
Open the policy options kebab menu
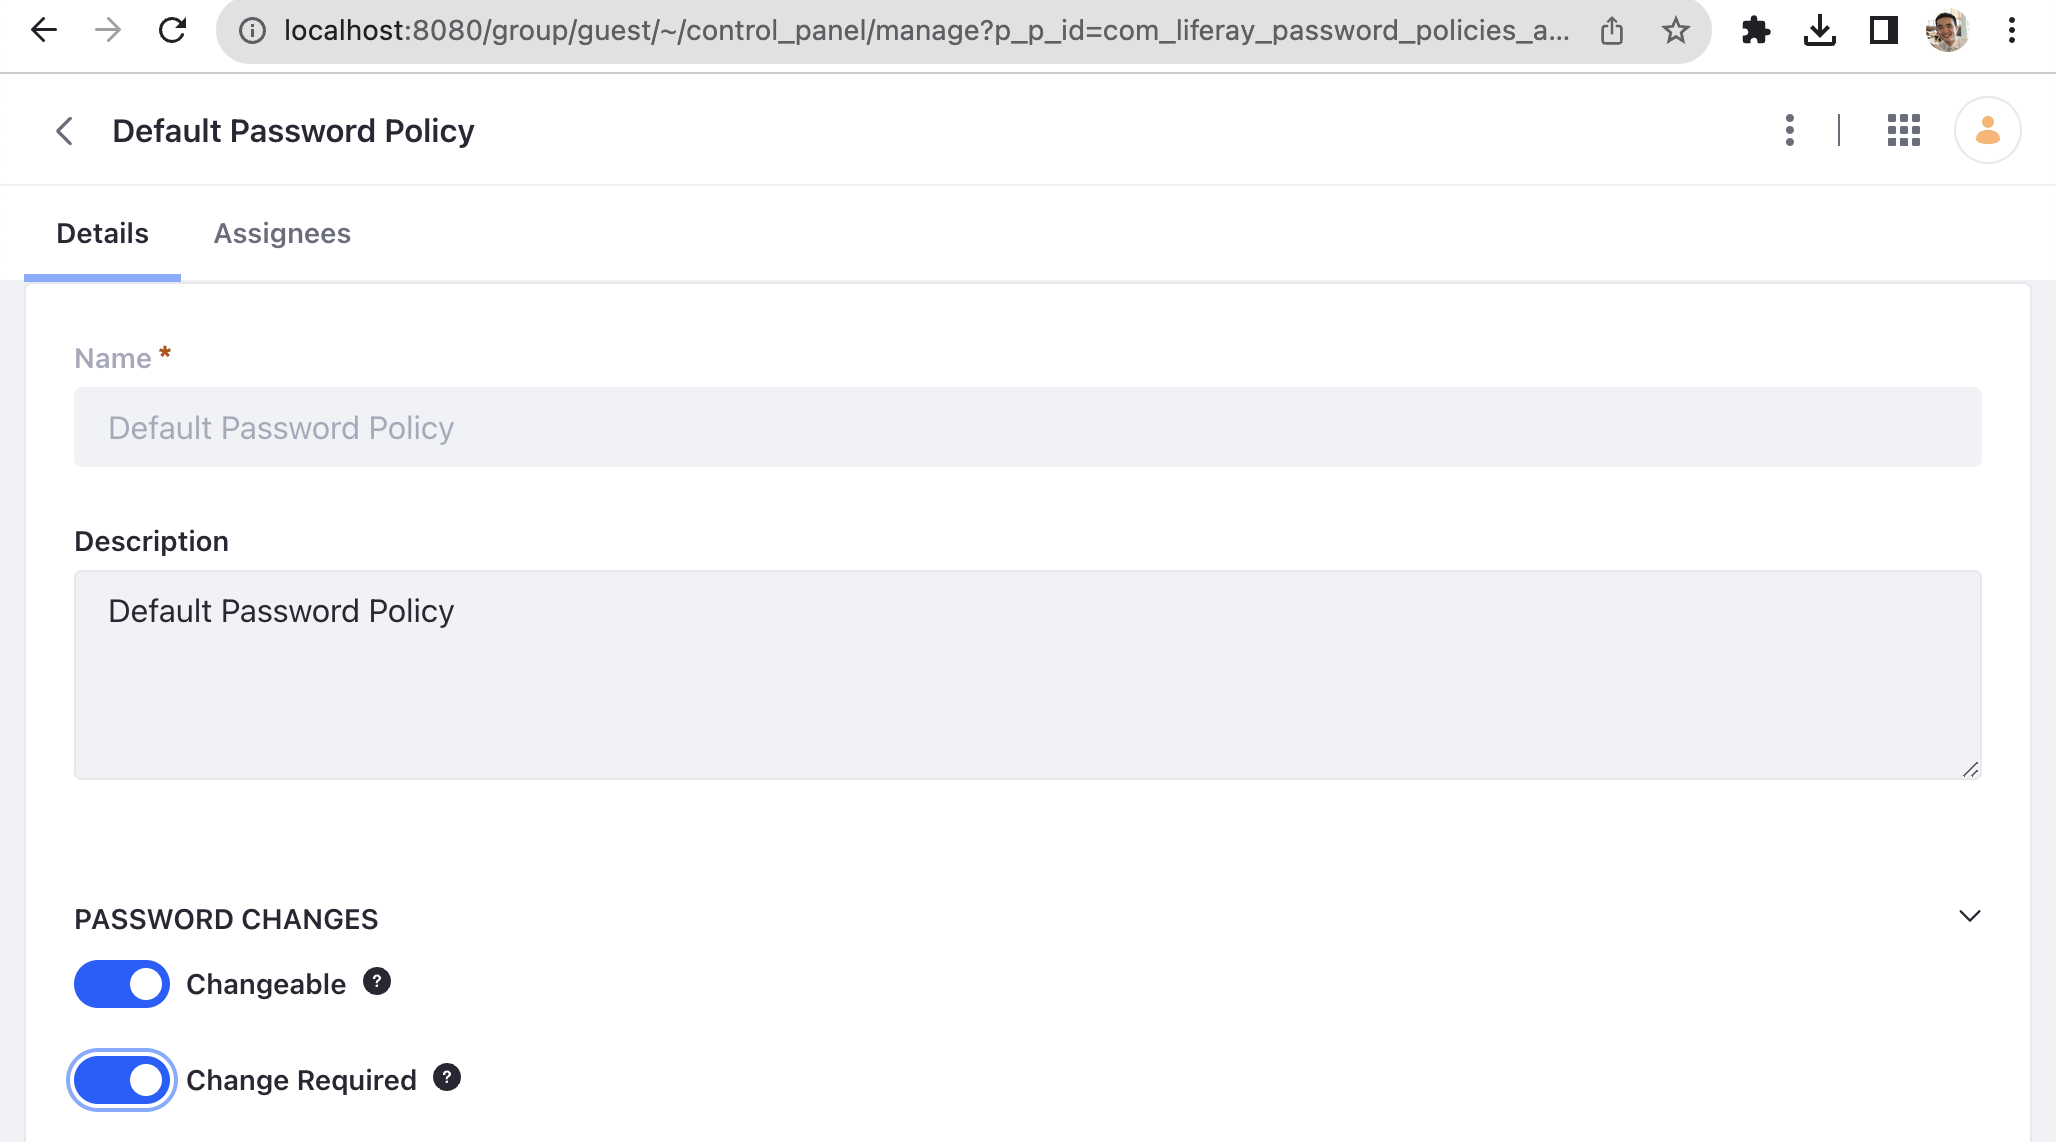(1790, 130)
